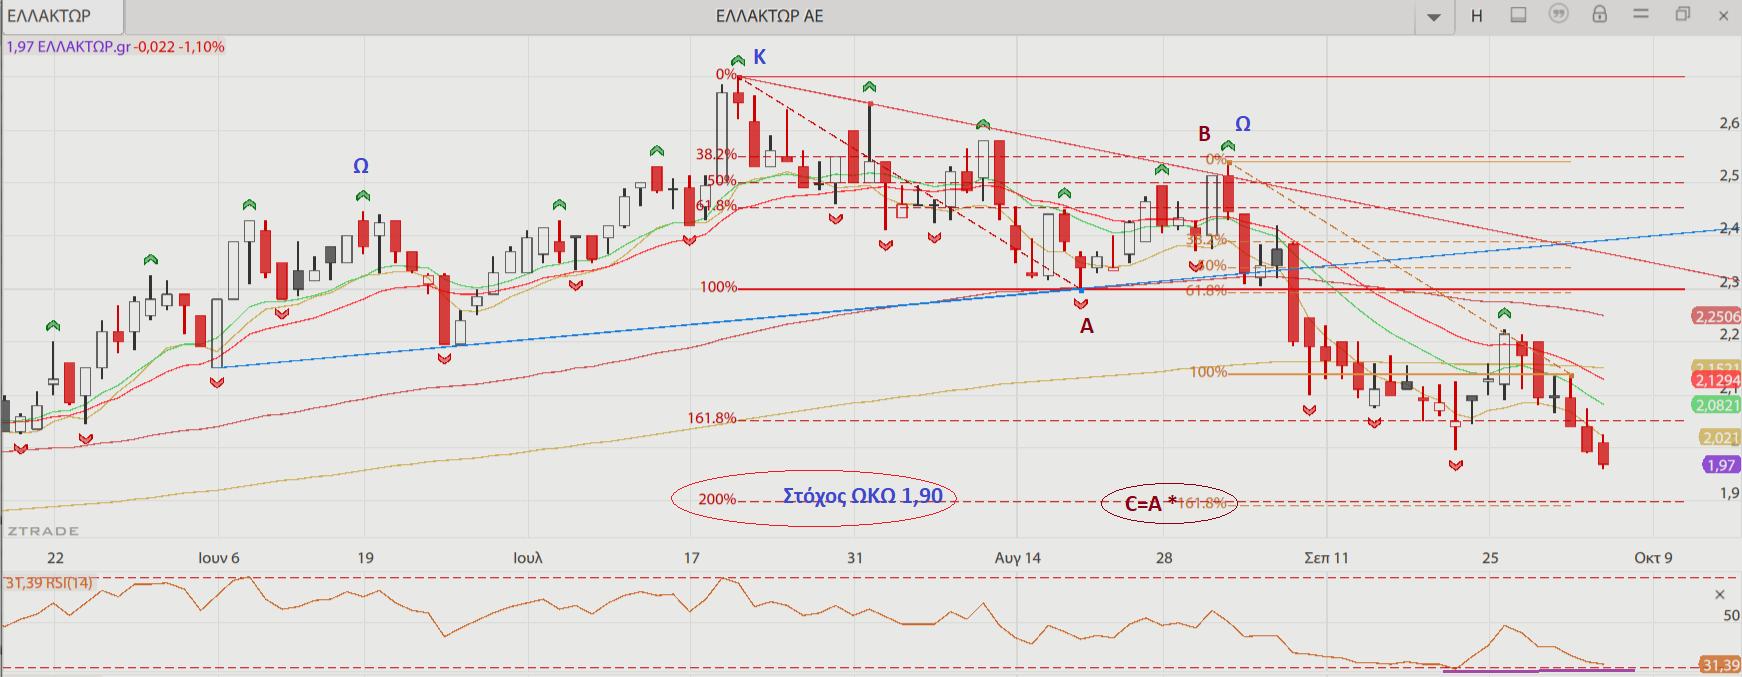Click the yellow 2,021 price tag
This screenshot has width=1742, height=677.
(x=1720, y=437)
